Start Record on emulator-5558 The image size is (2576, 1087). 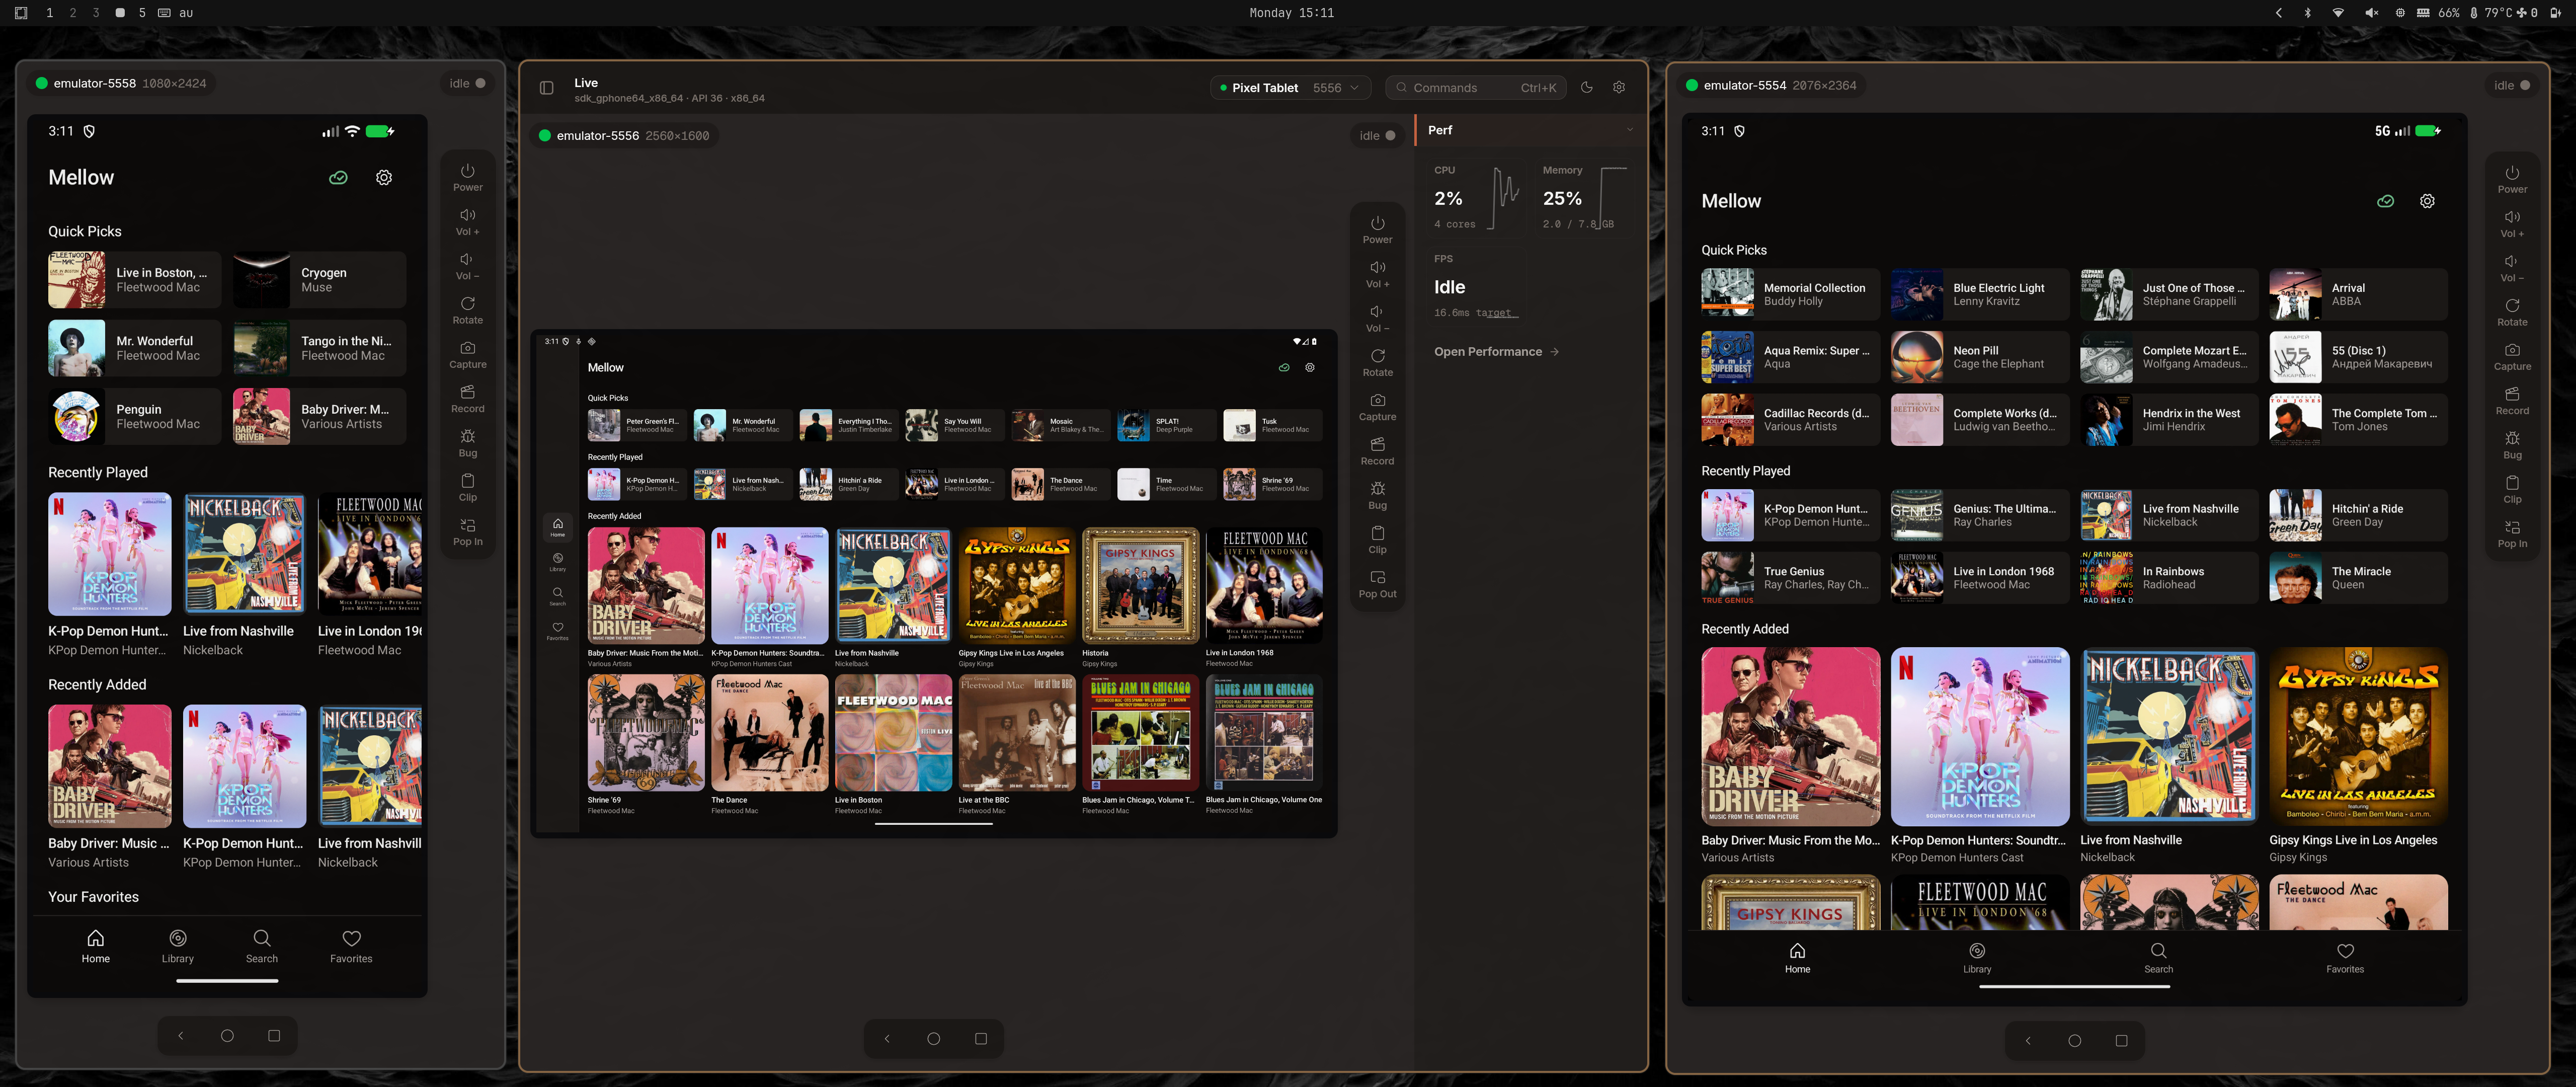[x=467, y=398]
